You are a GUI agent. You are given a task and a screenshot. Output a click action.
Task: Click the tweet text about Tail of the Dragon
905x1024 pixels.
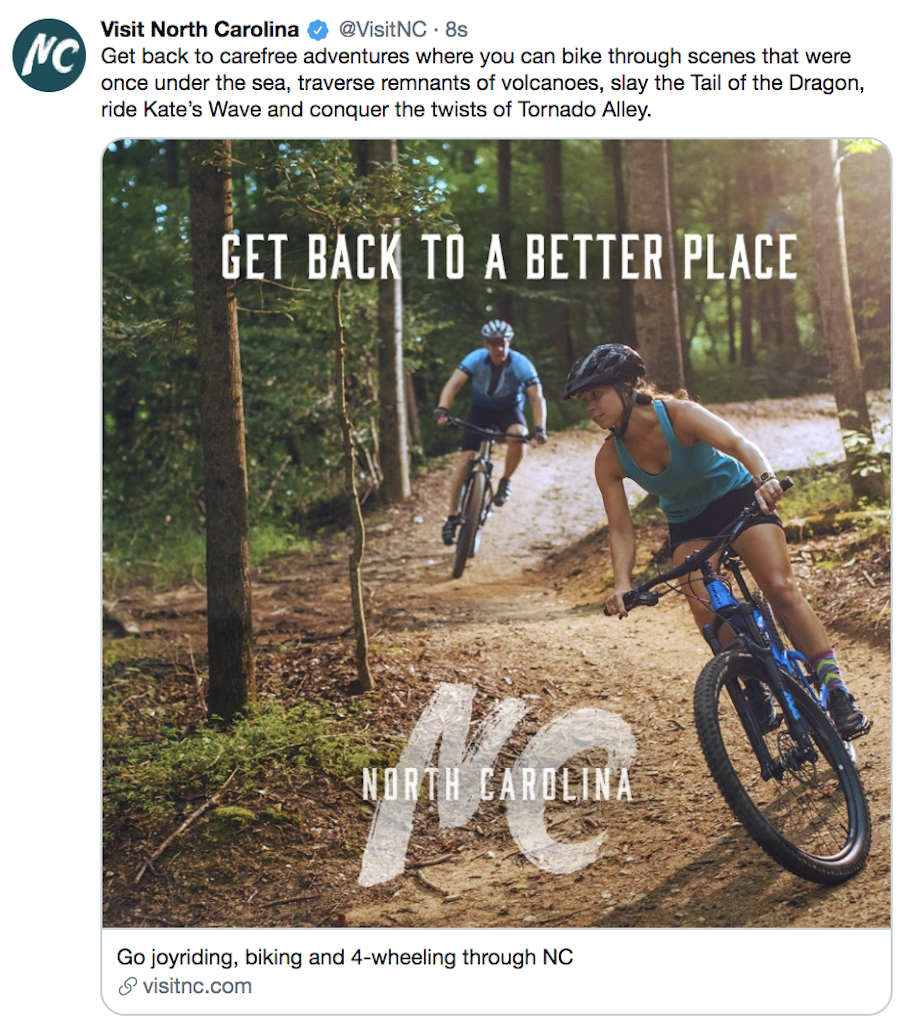pos(483,83)
